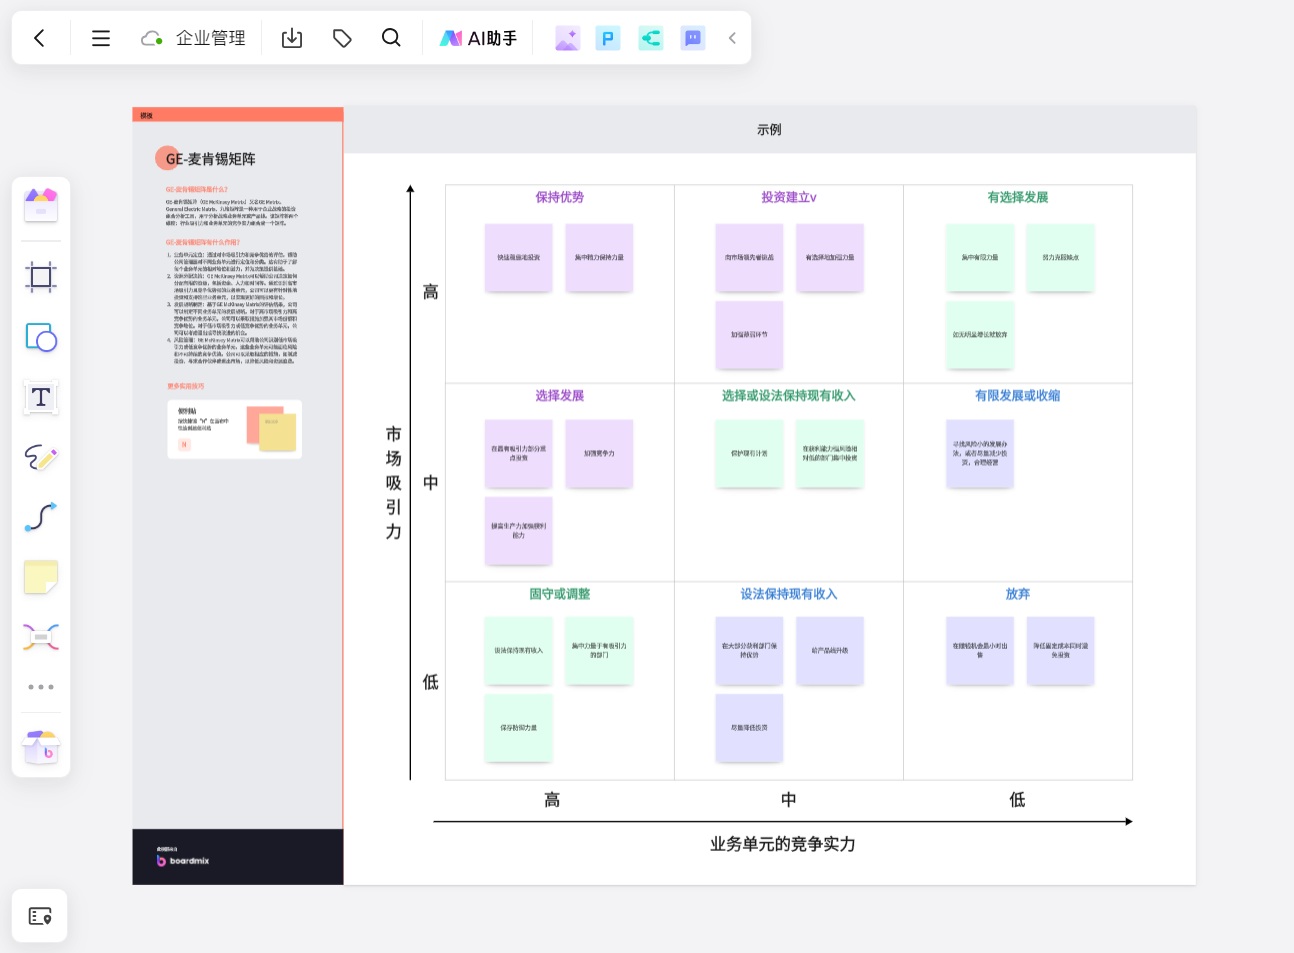The image size is (1294, 953).
Task: Click the teal mind map icon
Action: tap(651, 38)
